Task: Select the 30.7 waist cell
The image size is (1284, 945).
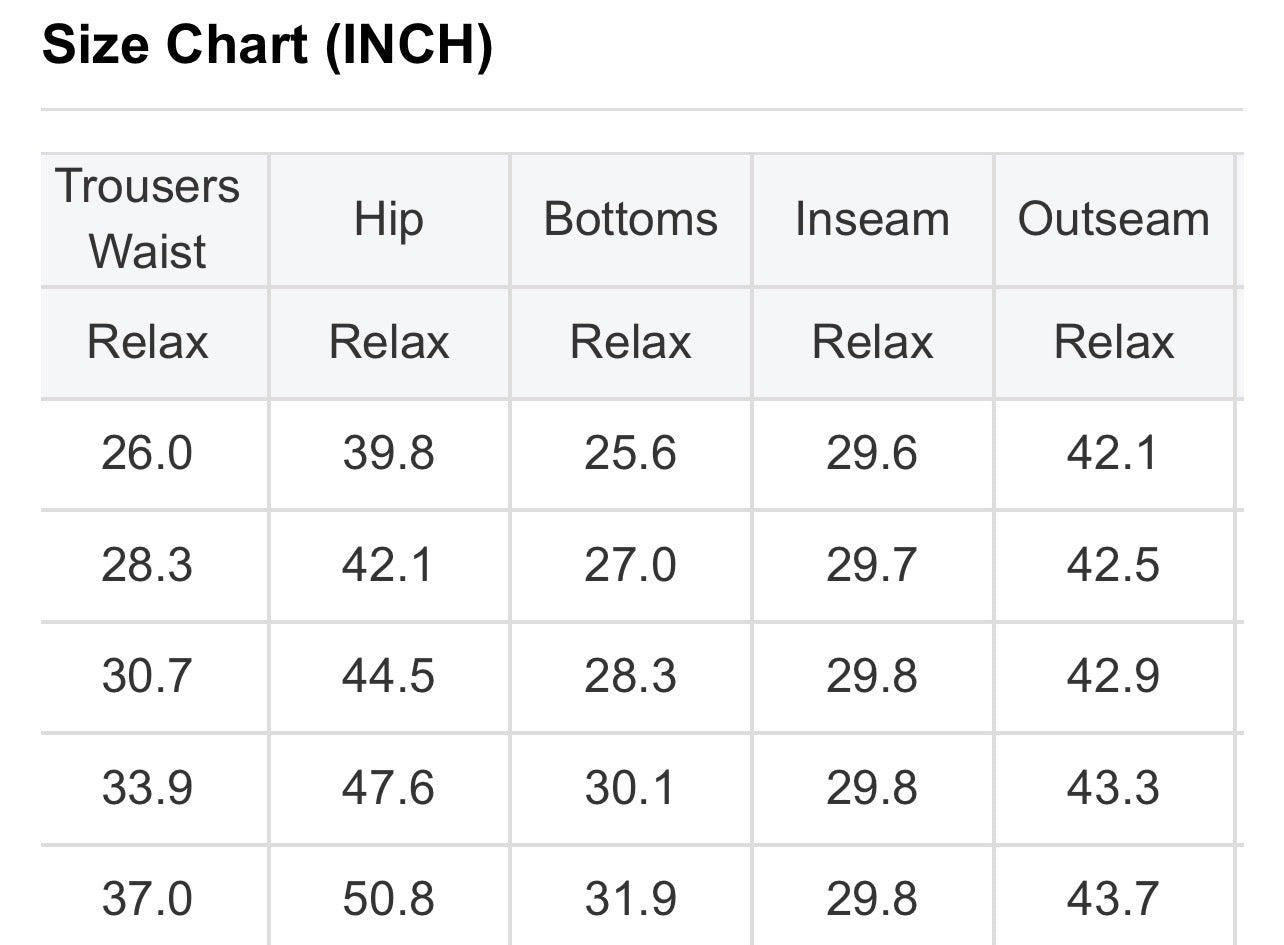Action: point(147,676)
